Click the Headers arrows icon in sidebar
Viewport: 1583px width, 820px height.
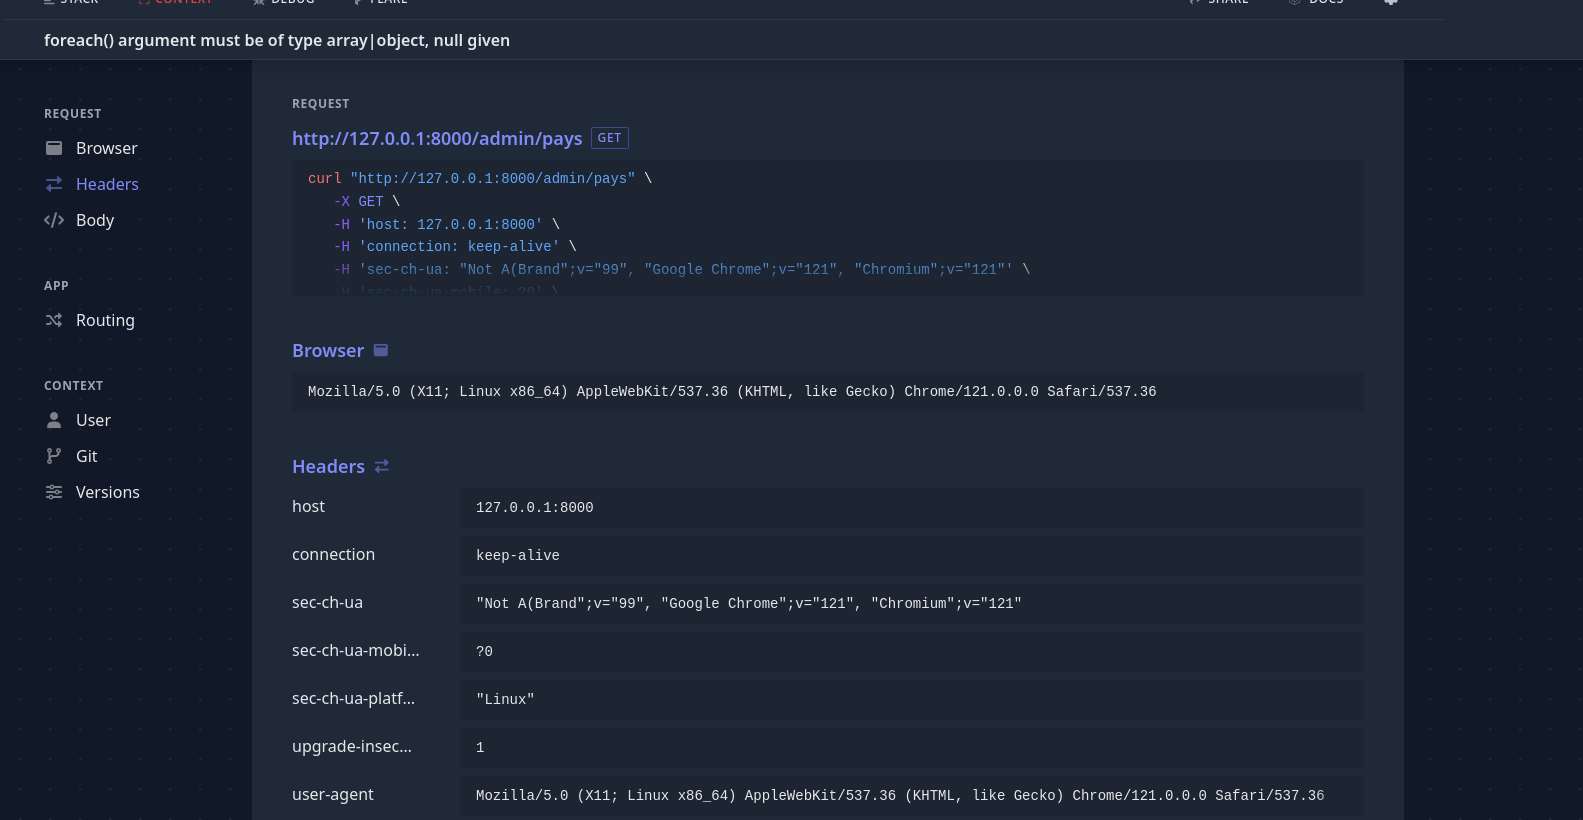pyautogui.click(x=54, y=184)
